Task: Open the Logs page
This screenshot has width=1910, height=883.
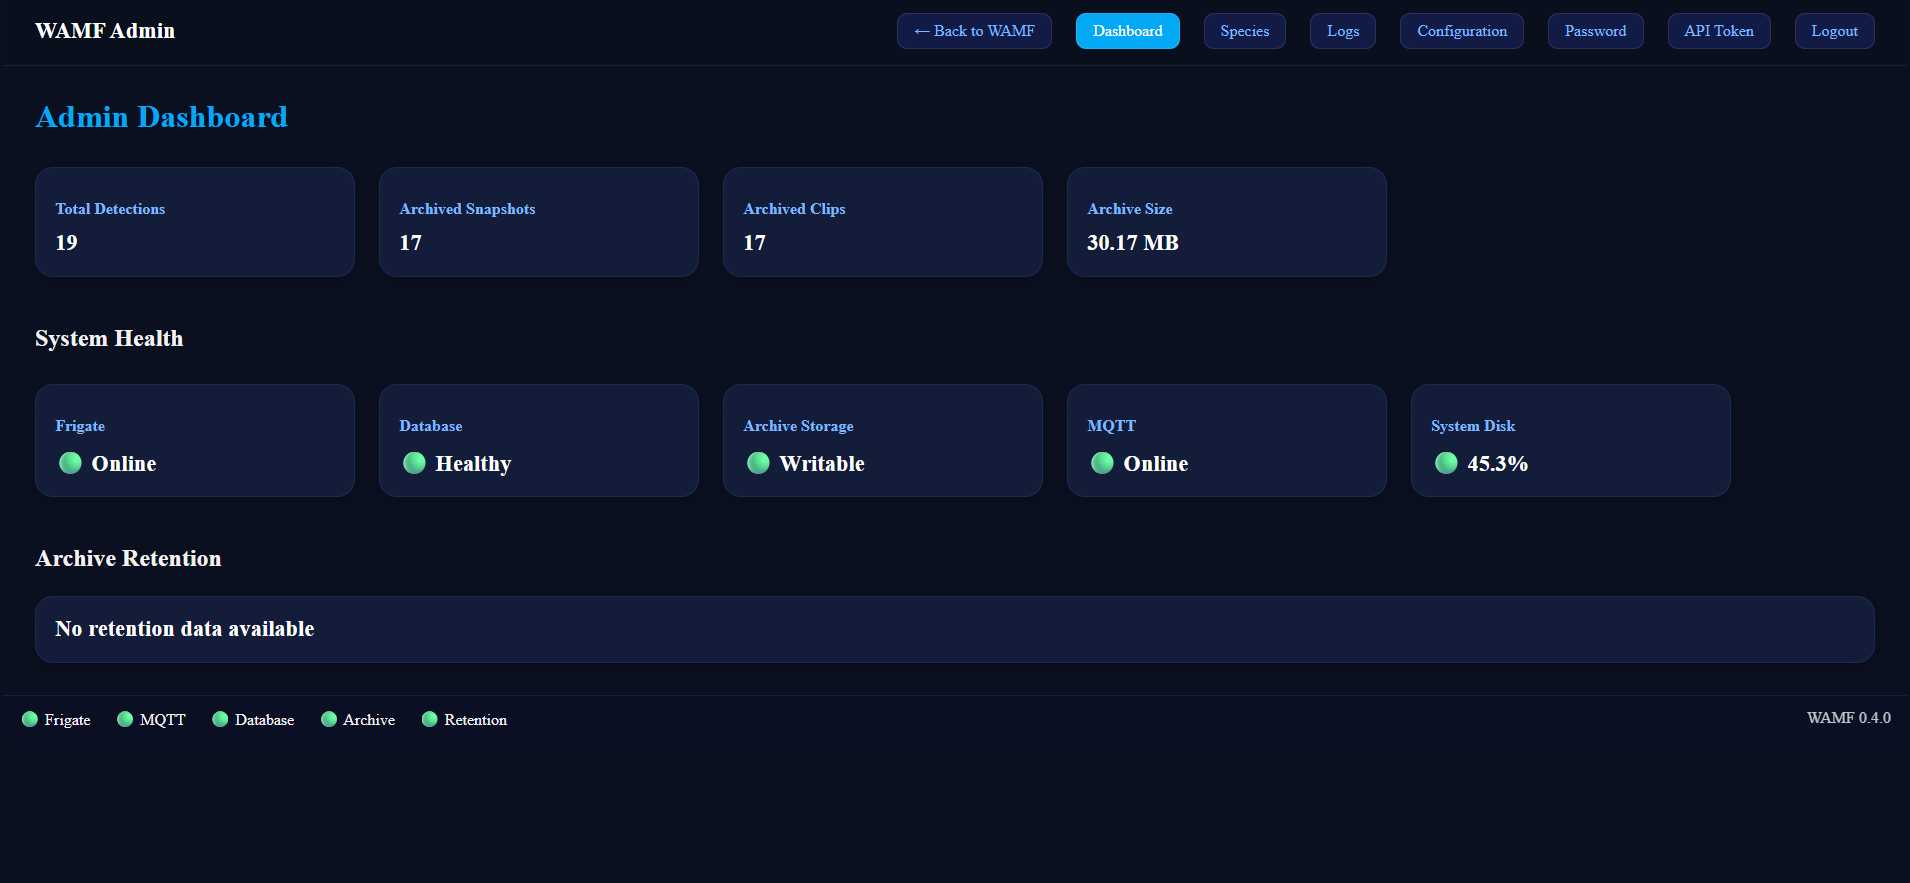Action: 1343,31
